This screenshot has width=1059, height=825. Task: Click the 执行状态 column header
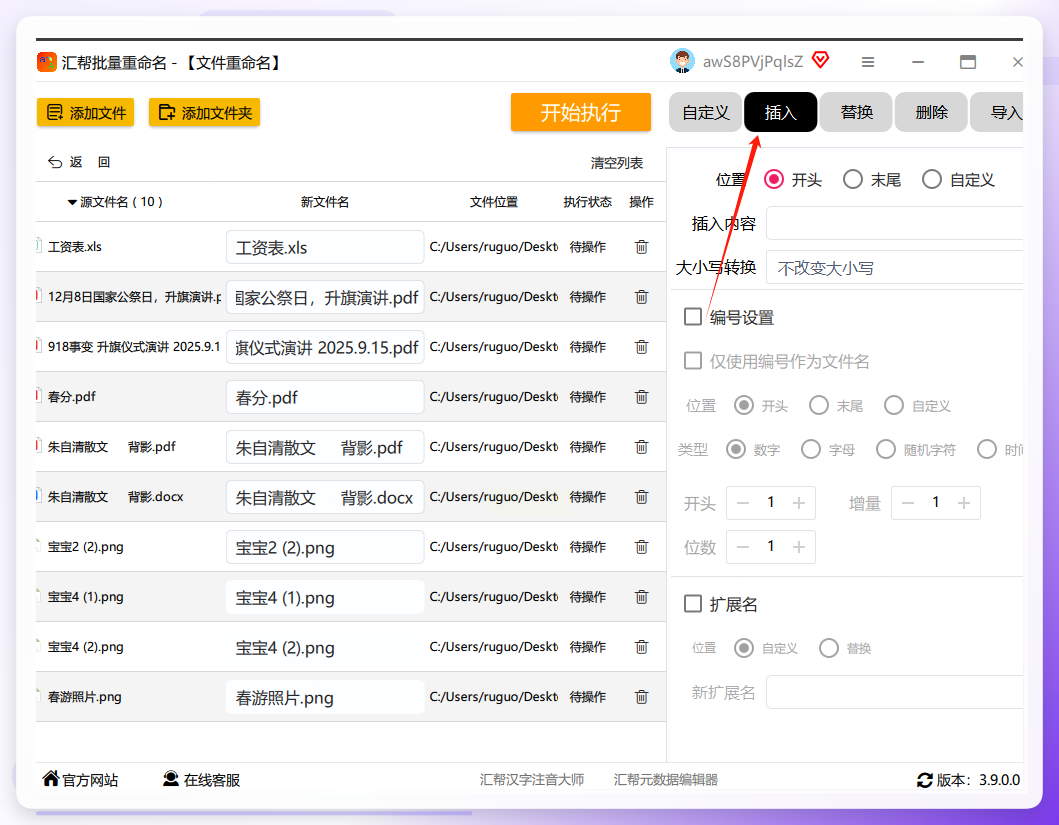point(588,202)
